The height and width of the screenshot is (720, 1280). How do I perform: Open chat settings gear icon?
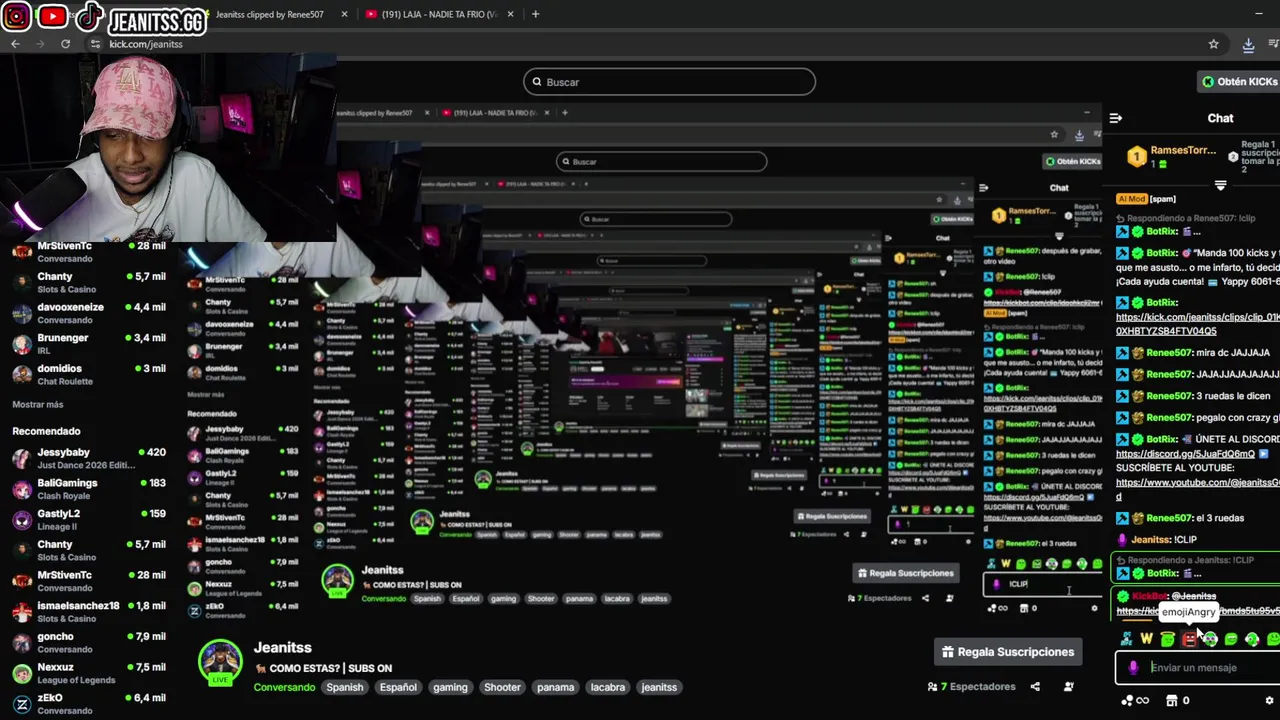(1269, 701)
